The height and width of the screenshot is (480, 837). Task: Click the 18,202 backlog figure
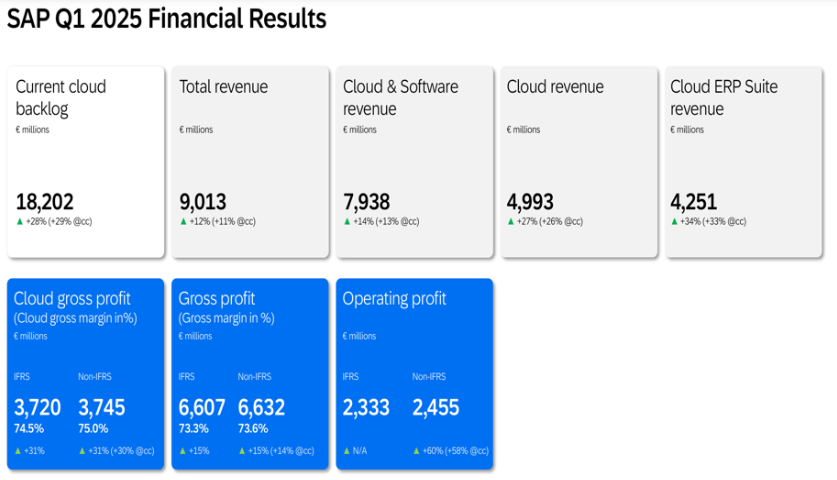click(x=45, y=202)
